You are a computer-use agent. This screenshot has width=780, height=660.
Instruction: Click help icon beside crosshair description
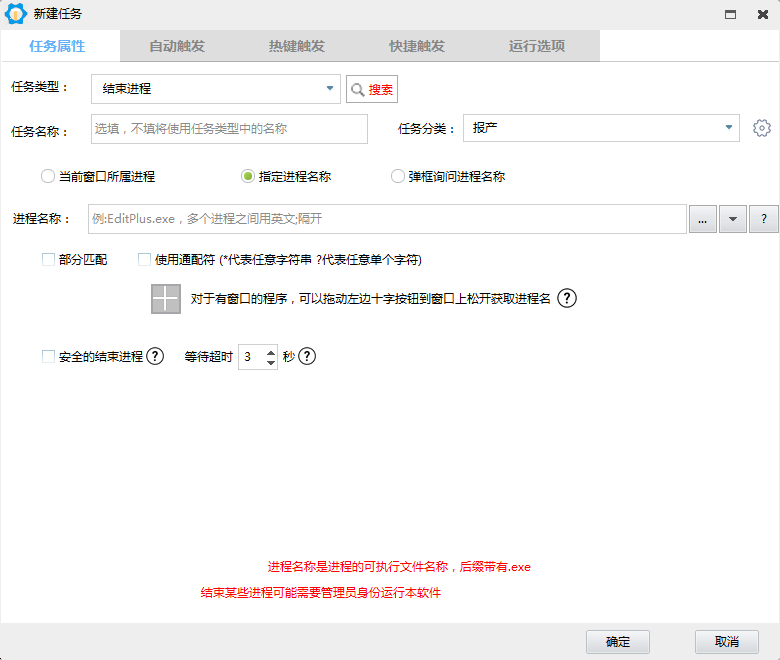(x=567, y=299)
